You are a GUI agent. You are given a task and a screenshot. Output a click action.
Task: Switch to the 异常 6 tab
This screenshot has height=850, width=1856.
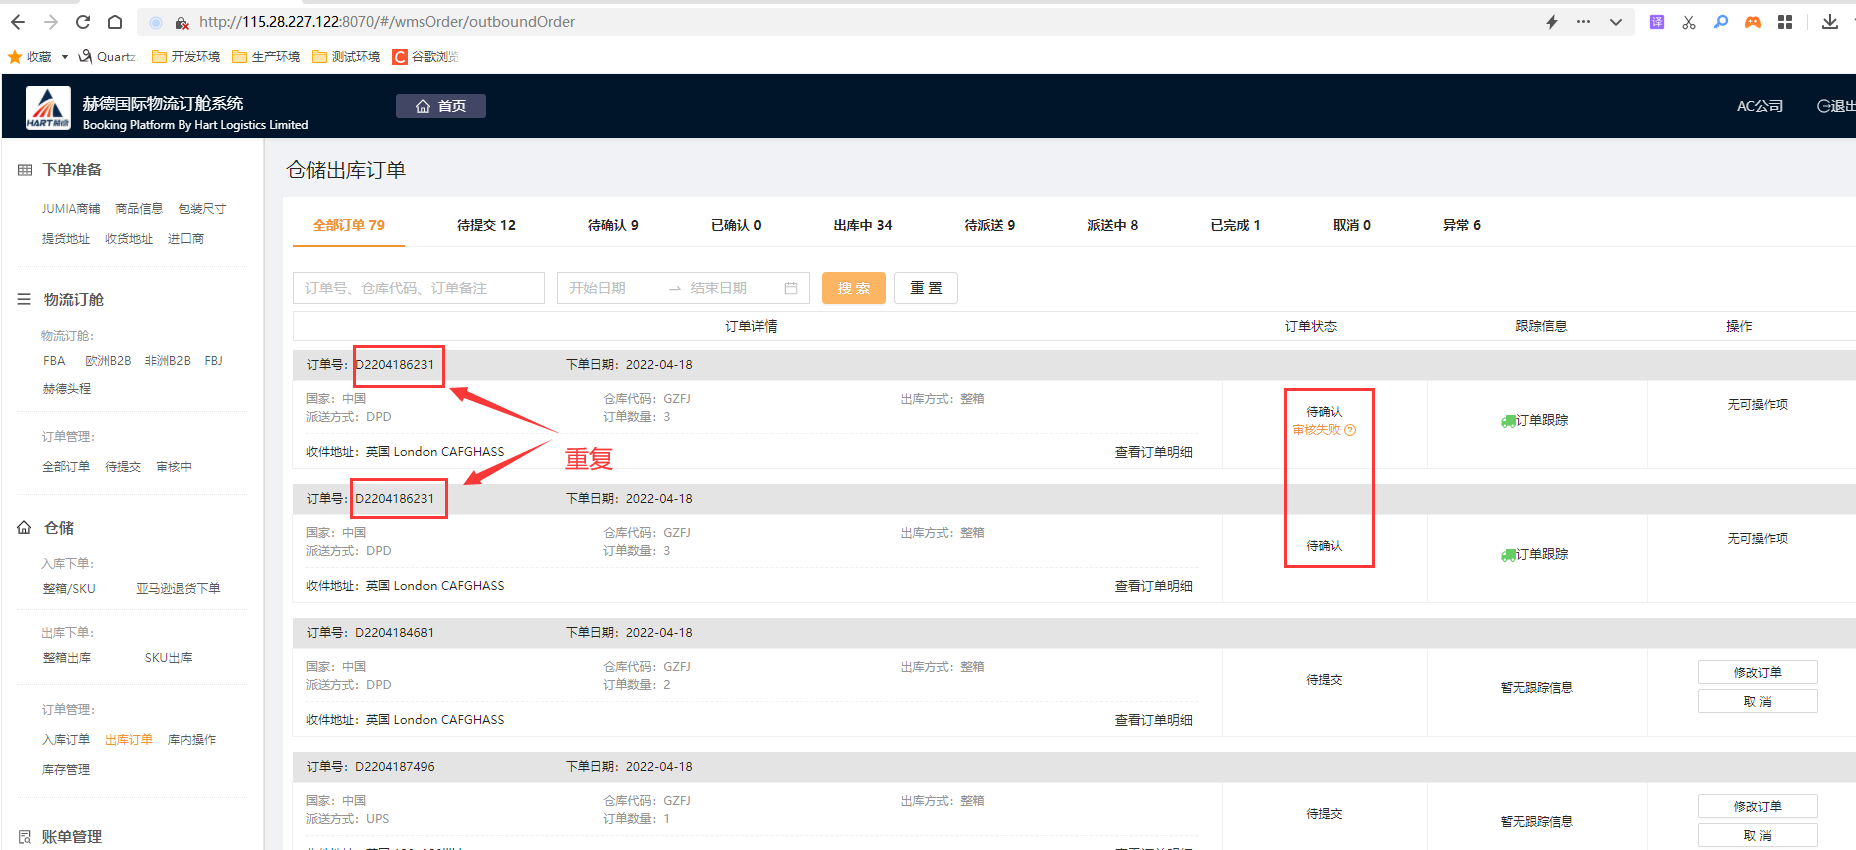pyautogui.click(x=1461, y=225)
